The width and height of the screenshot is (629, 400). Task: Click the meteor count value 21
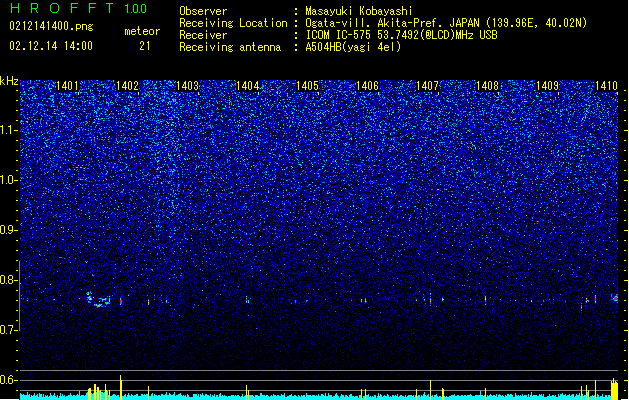click(x=145, y=46)
